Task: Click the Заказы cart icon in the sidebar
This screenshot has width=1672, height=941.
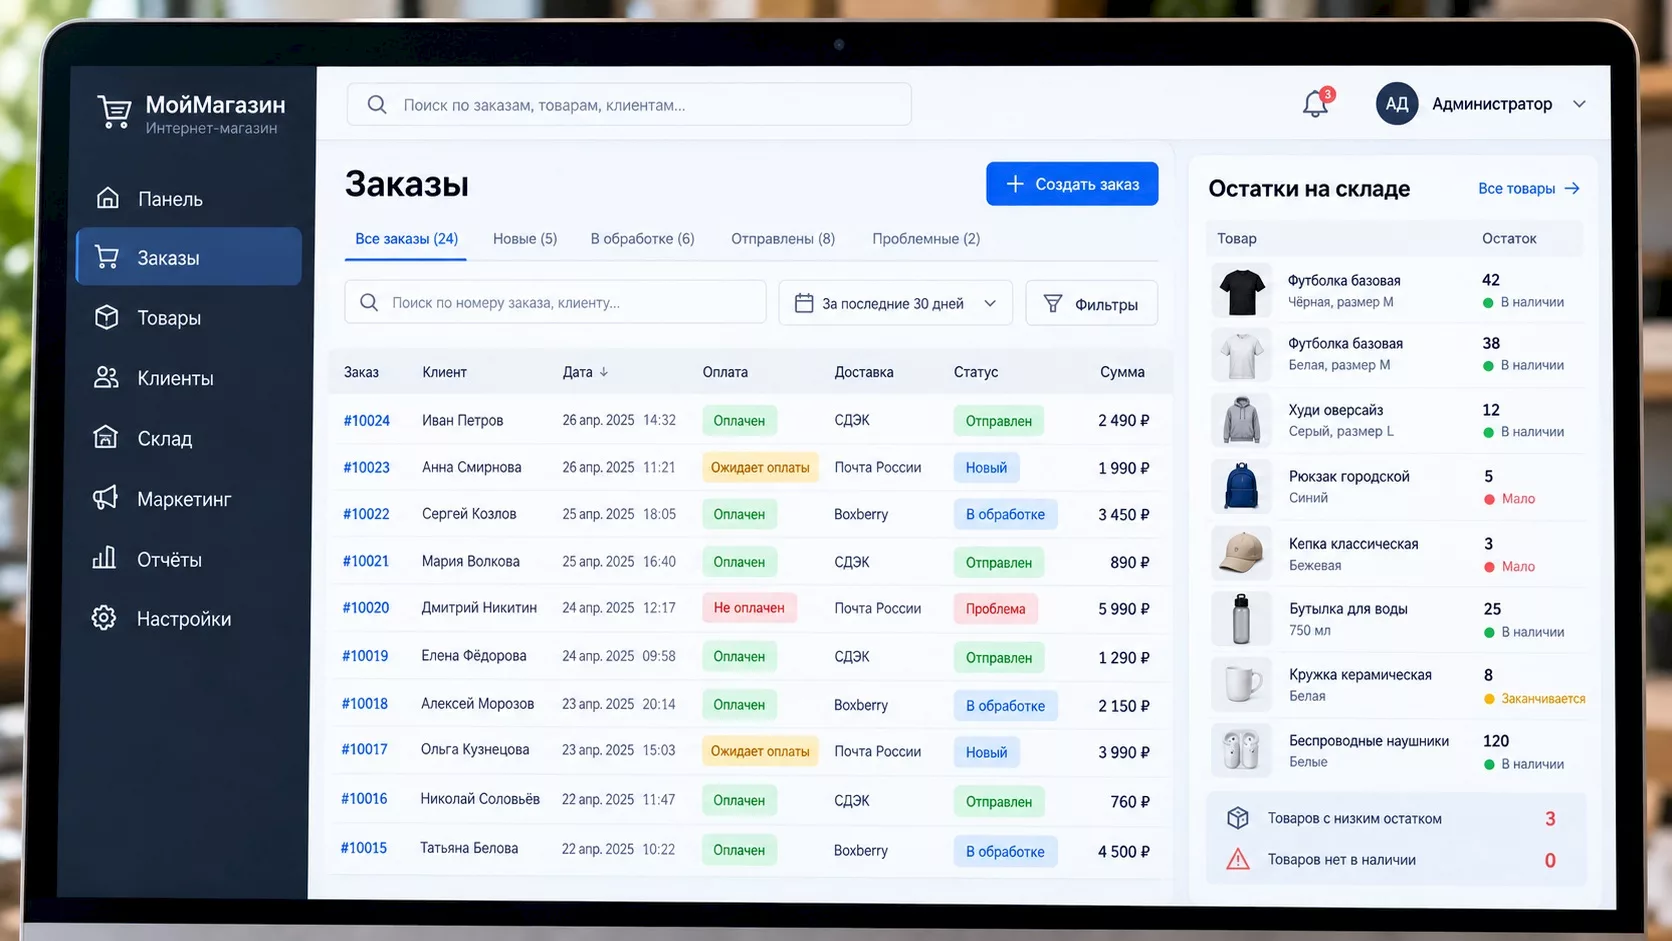Action: 107,257
